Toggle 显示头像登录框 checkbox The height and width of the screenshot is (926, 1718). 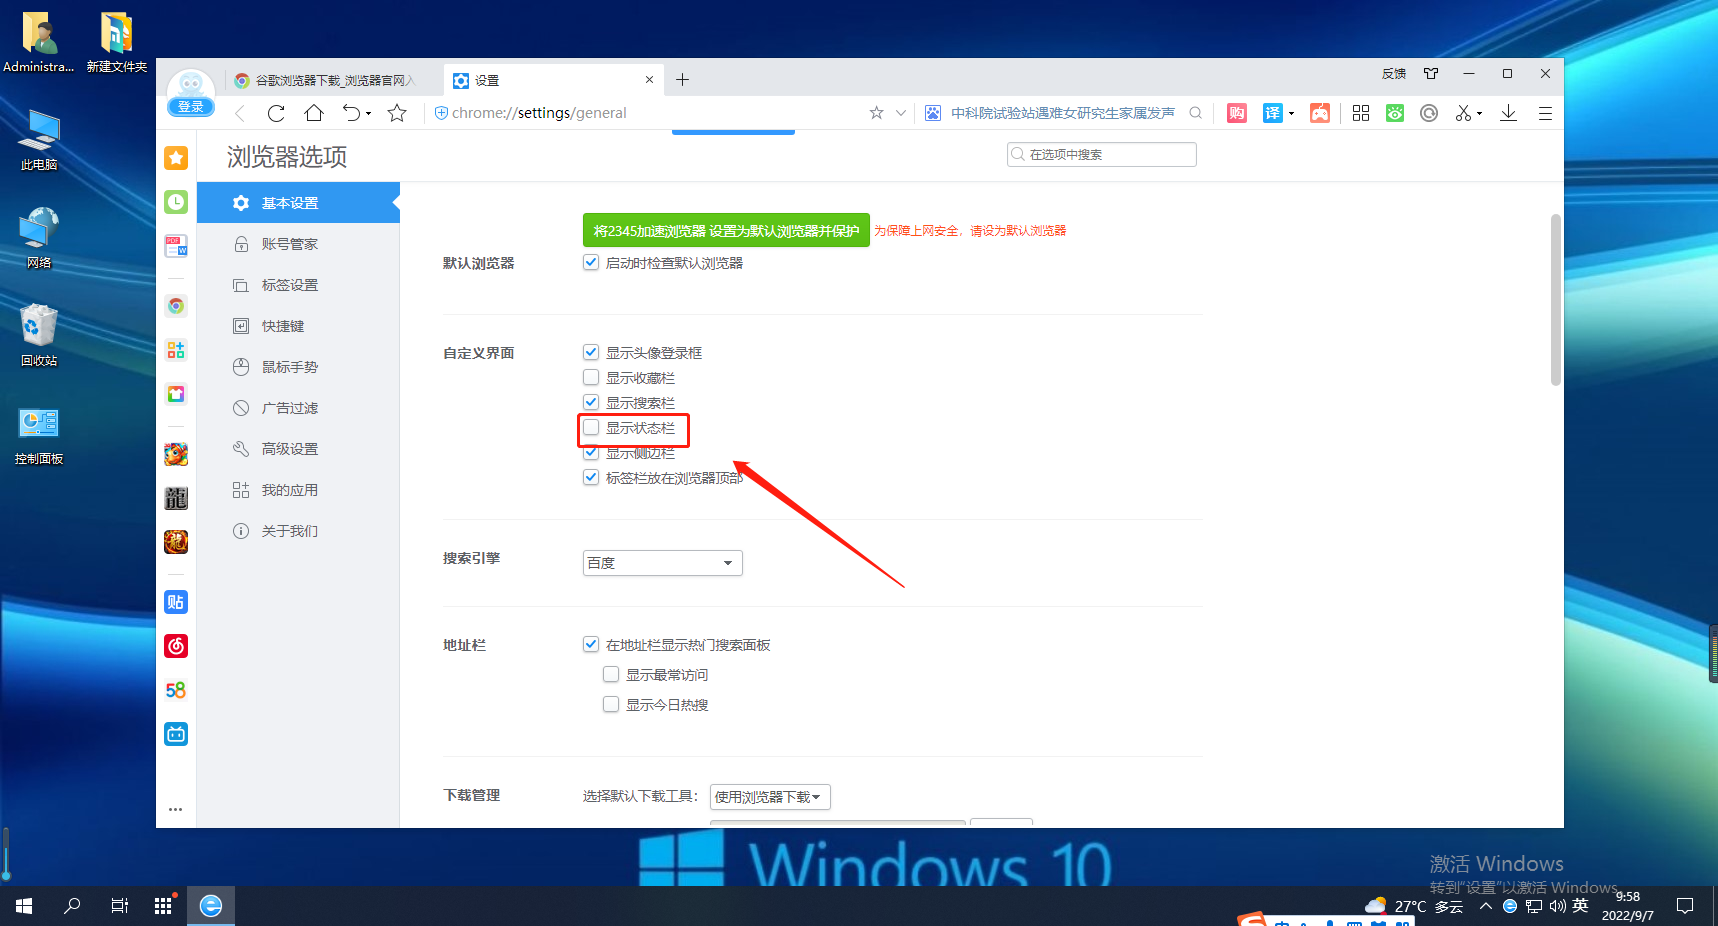click(591, 352)
